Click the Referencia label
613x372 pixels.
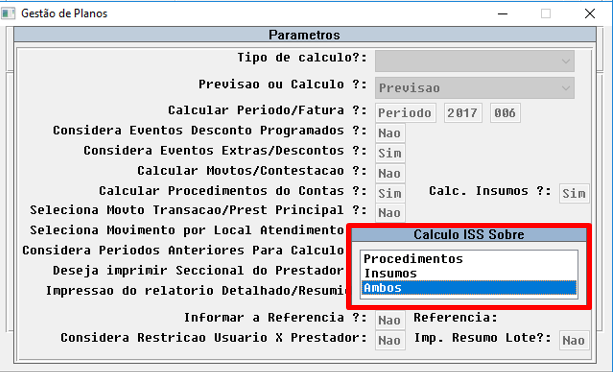pos(455,318)
